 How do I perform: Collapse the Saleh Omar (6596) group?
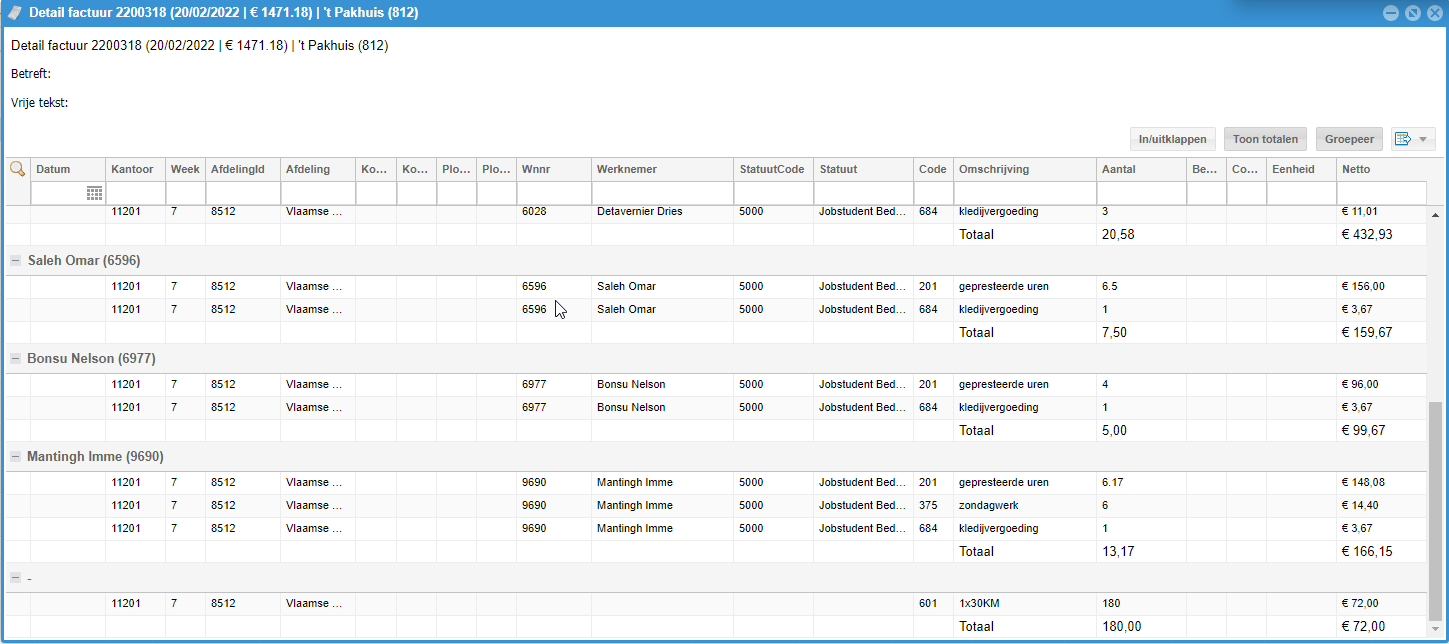click(15, 260)
